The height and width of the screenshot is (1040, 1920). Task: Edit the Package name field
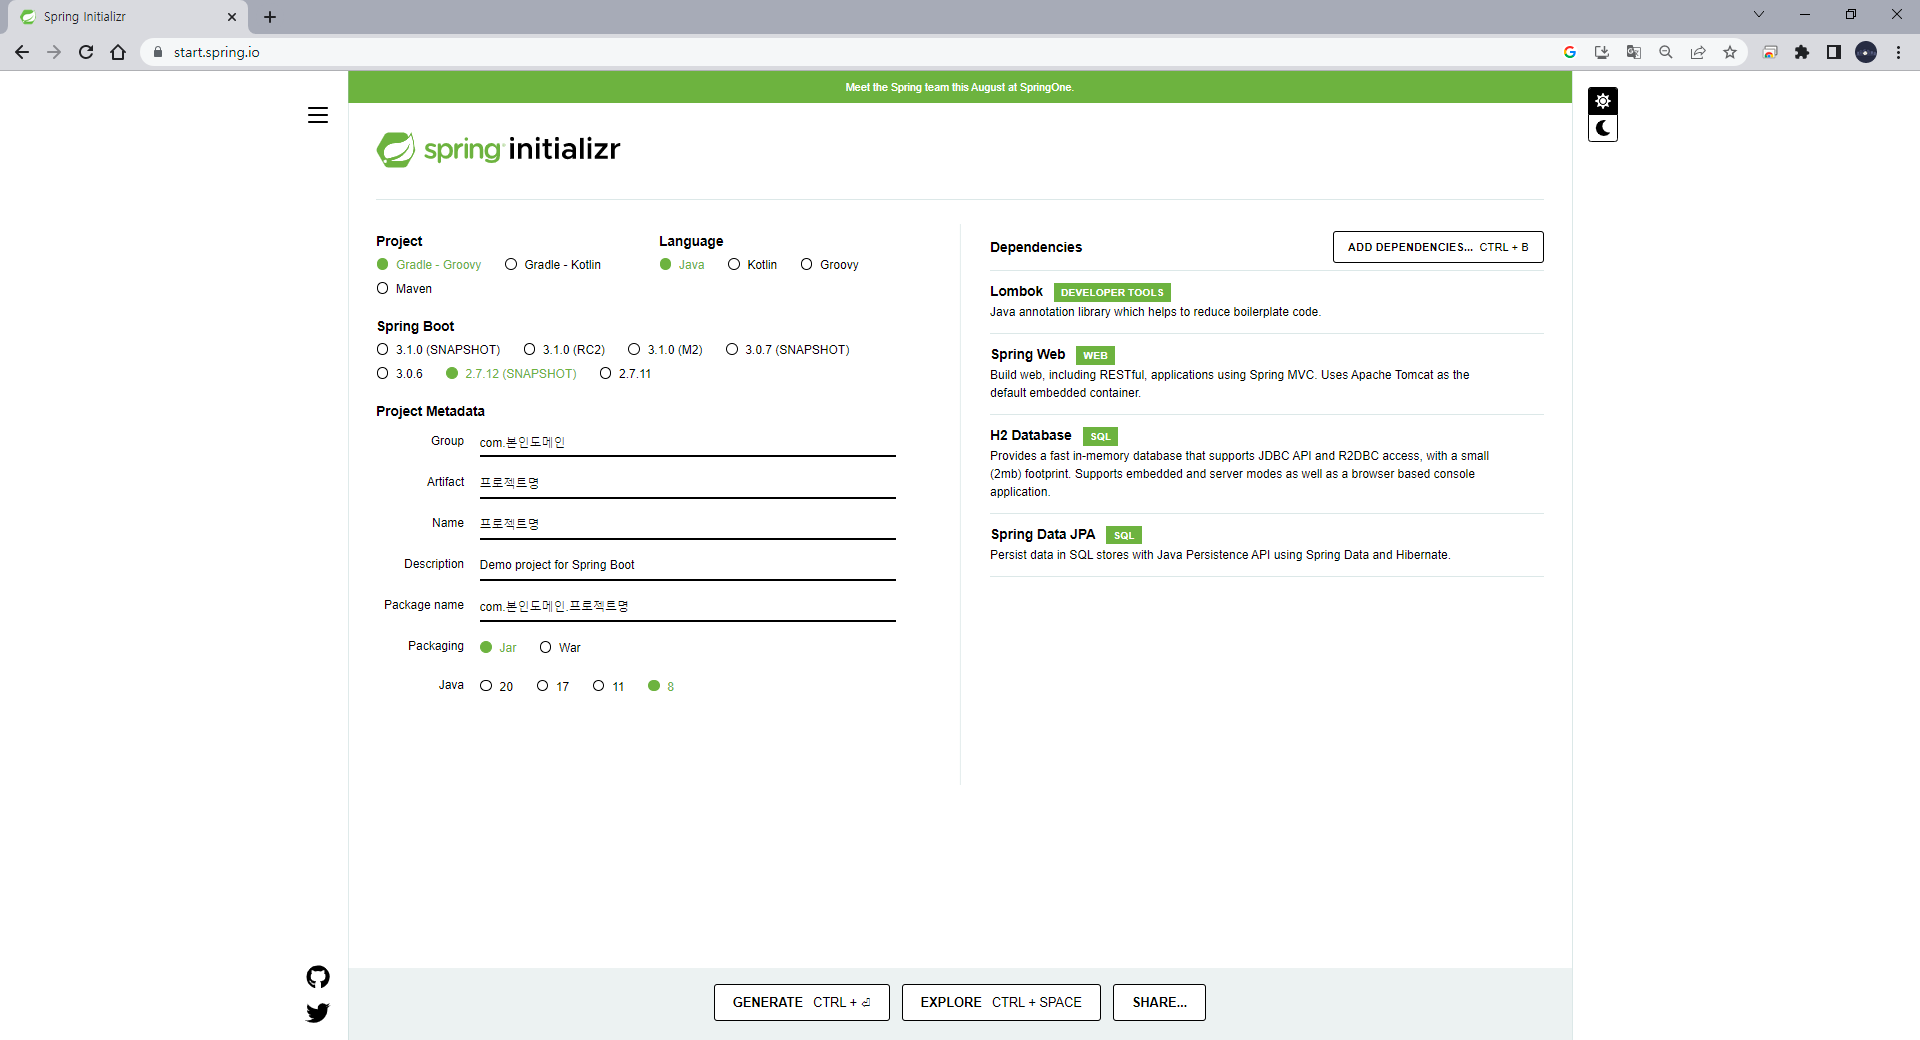click(687, 606)
